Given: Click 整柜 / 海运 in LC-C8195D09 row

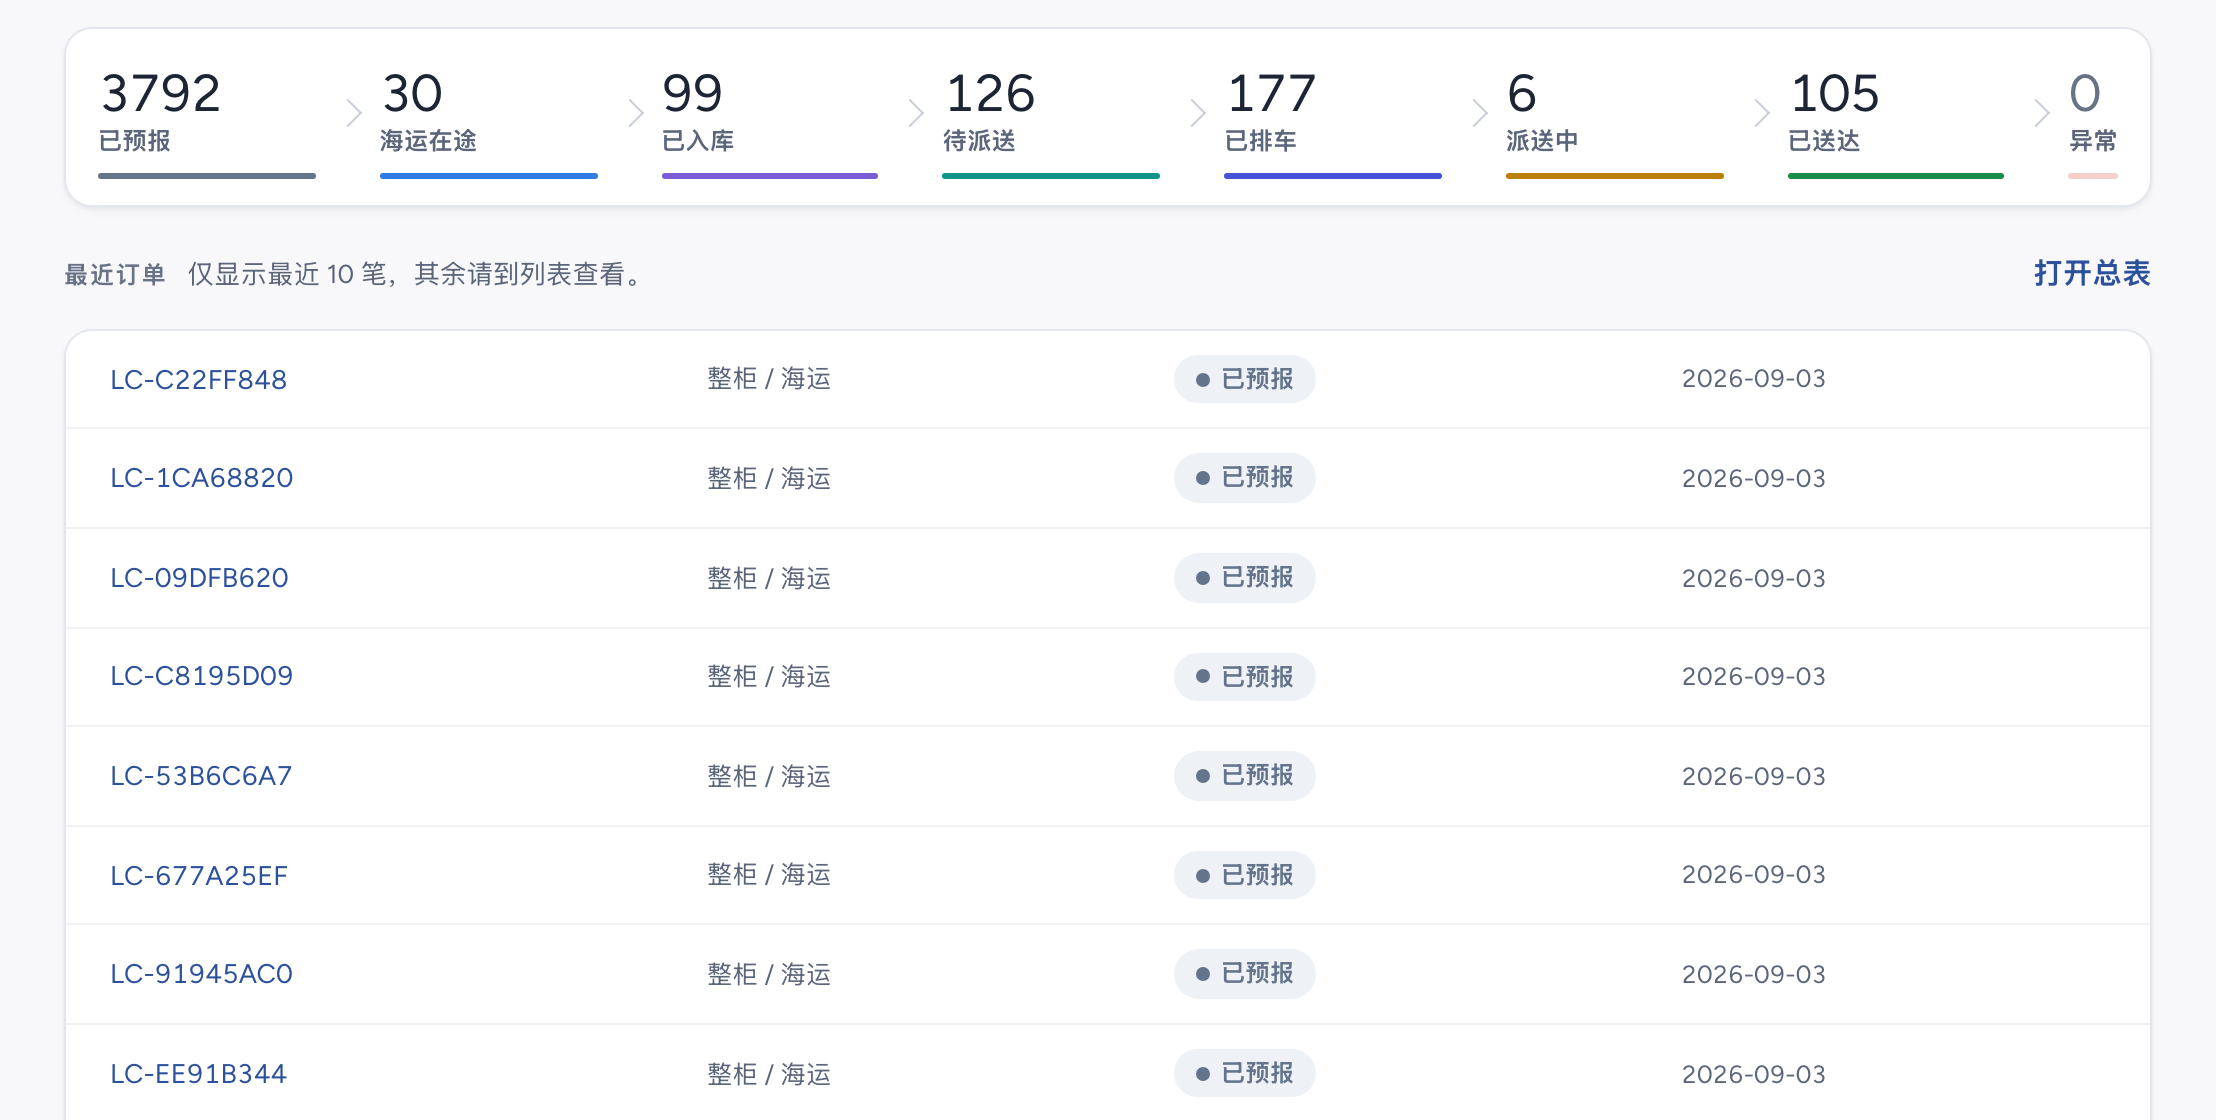Looking at the screenshot, I should pyautogui.click(x=769, y=677).
